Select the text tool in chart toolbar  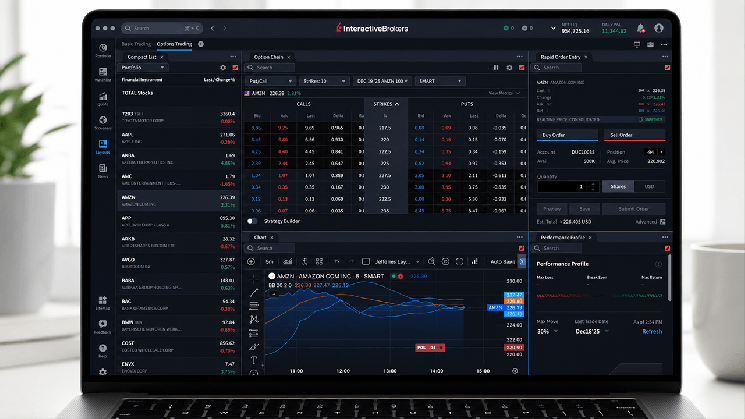coord(254,360)
